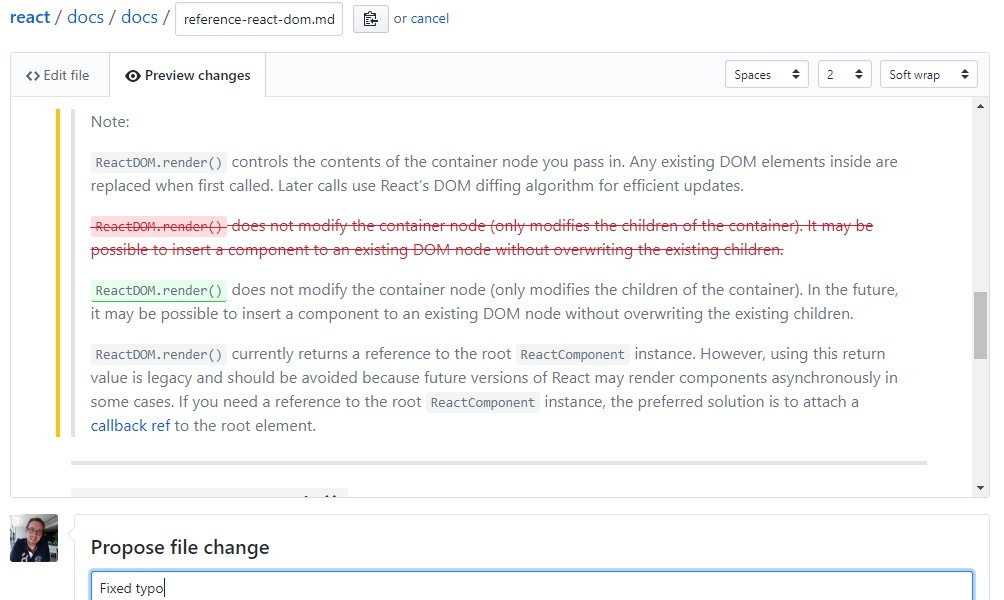
Task: Go to the second docs breadcrumb
Action: click(139, 17)
